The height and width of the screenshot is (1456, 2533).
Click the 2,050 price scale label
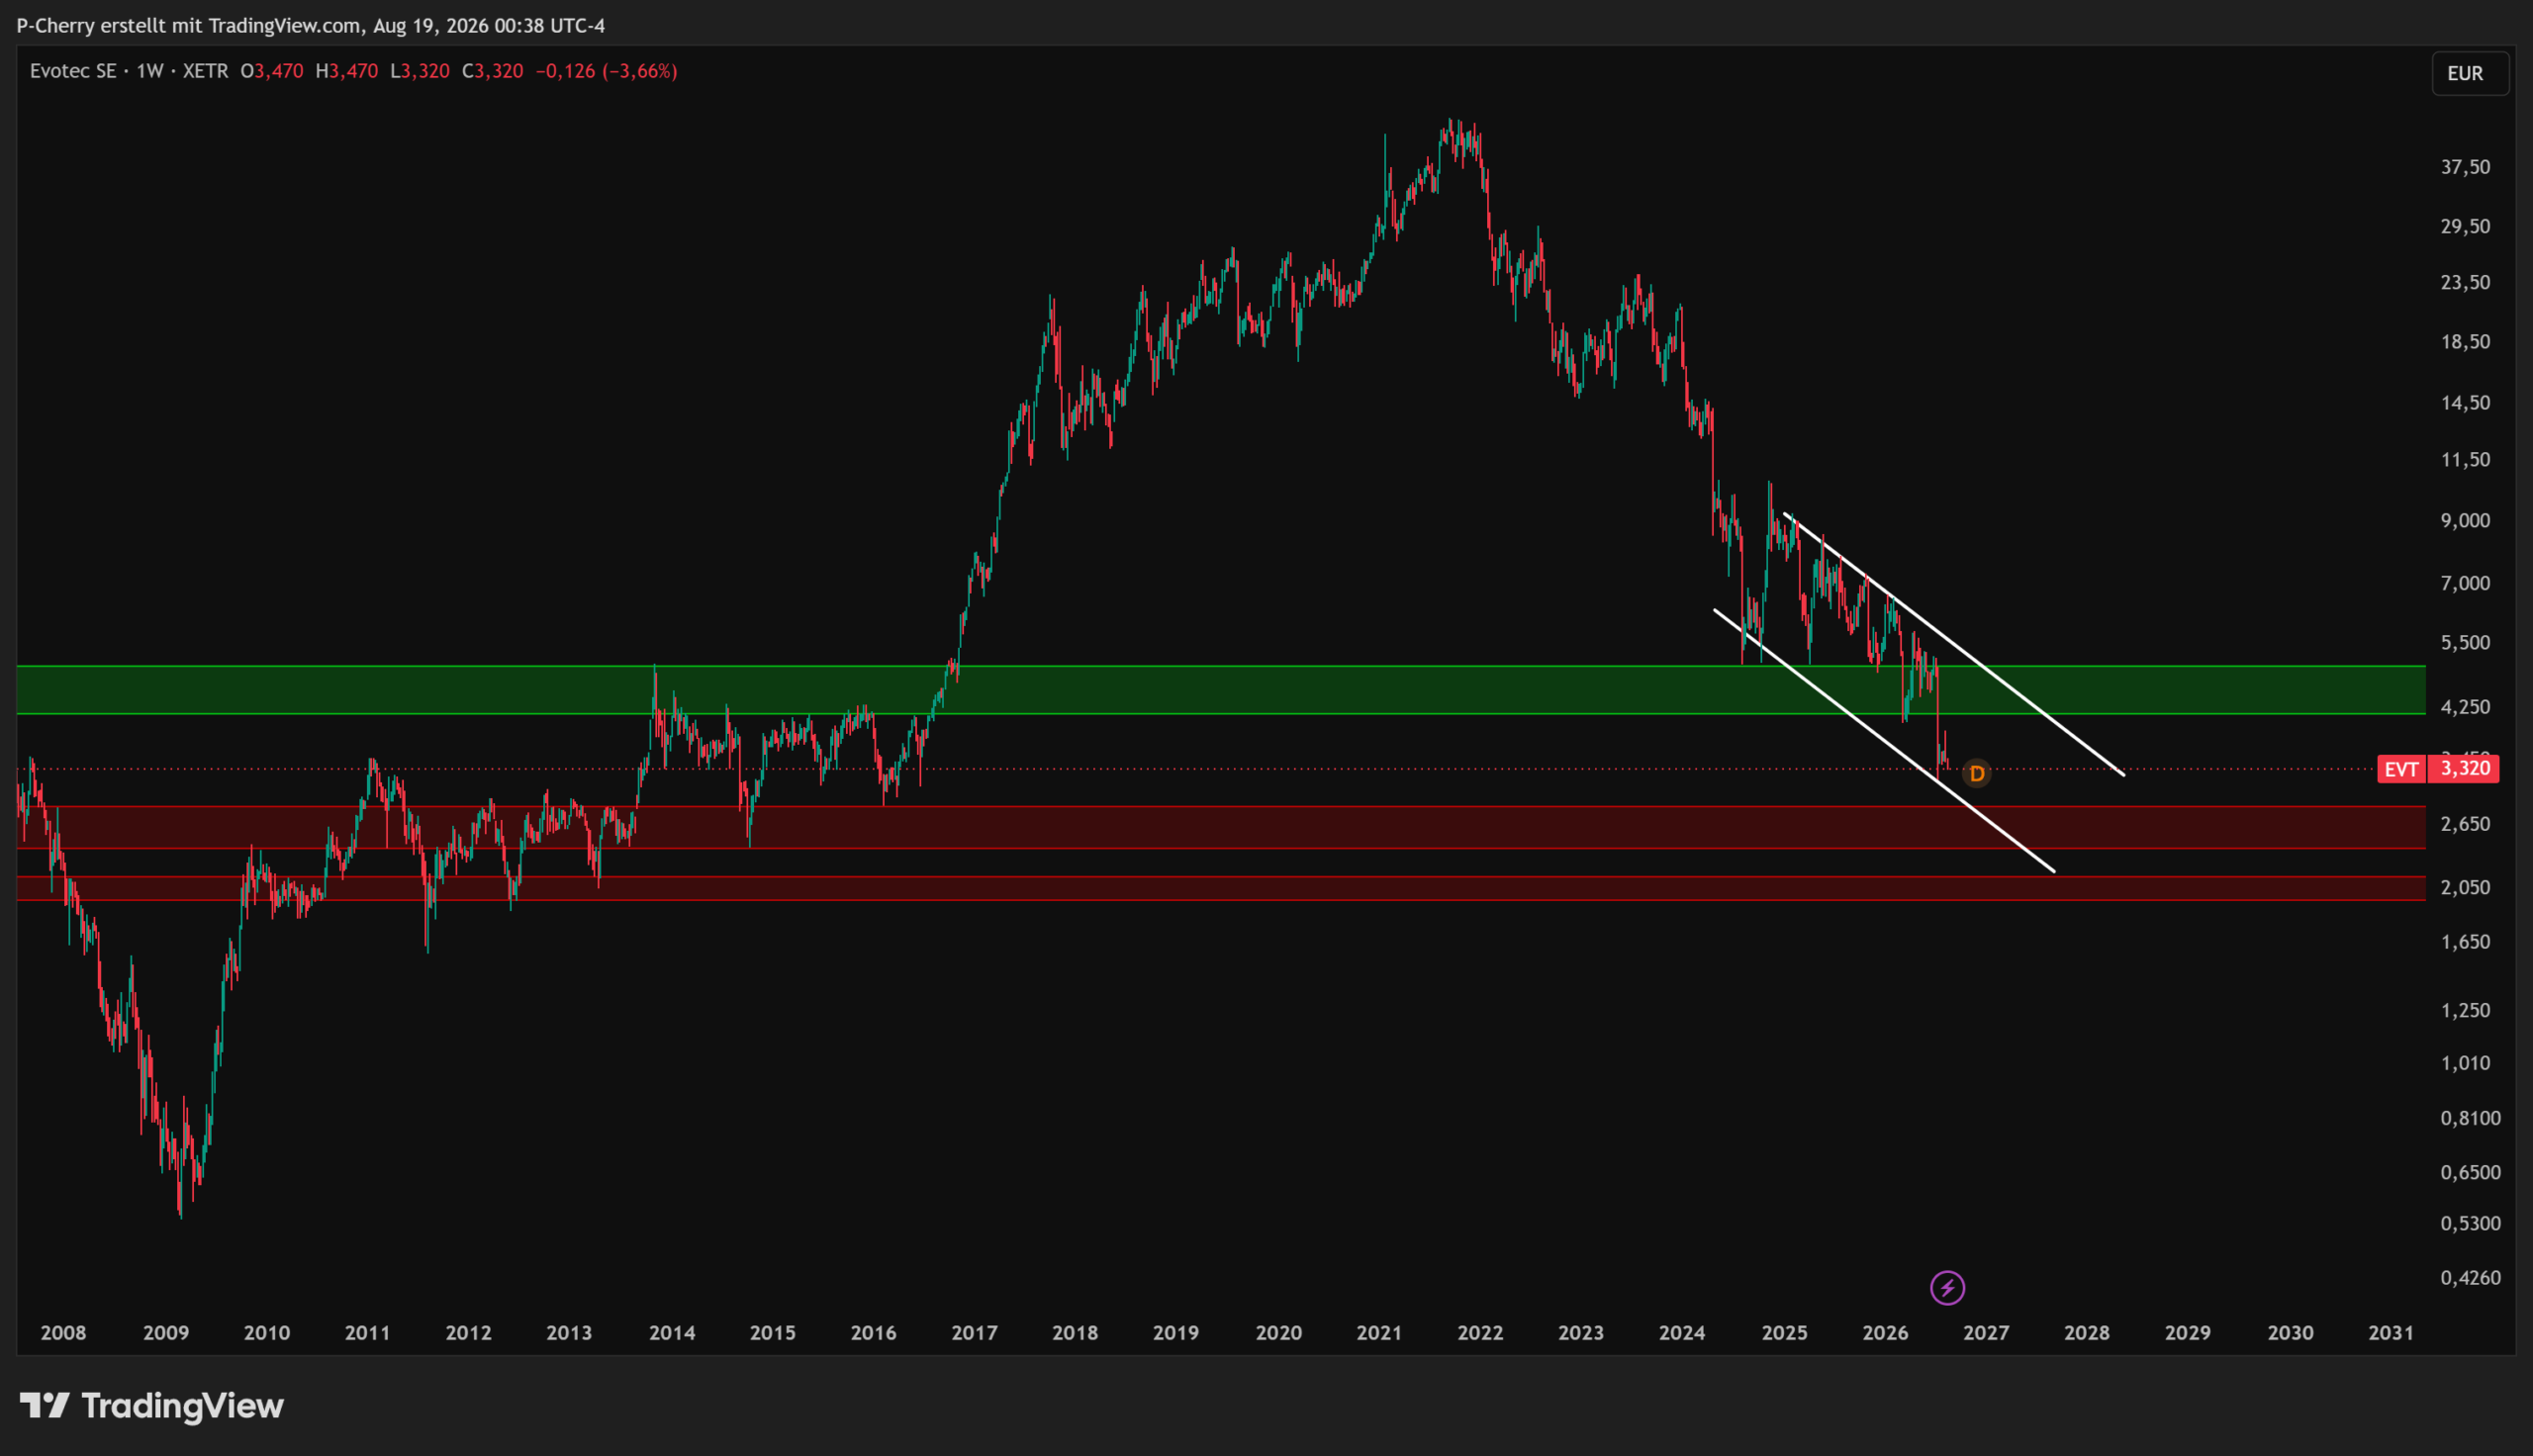pyautogui.click(x=2466, y=887)
